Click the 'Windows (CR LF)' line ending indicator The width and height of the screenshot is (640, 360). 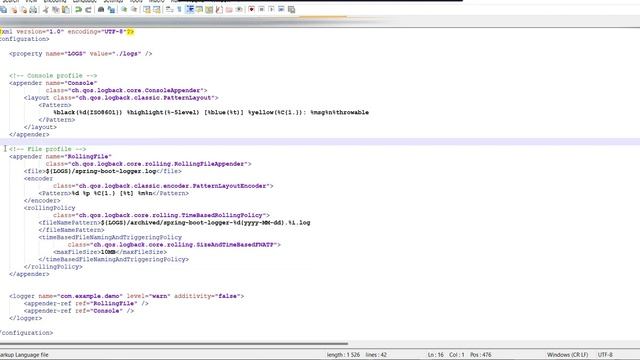pos(567,355)
